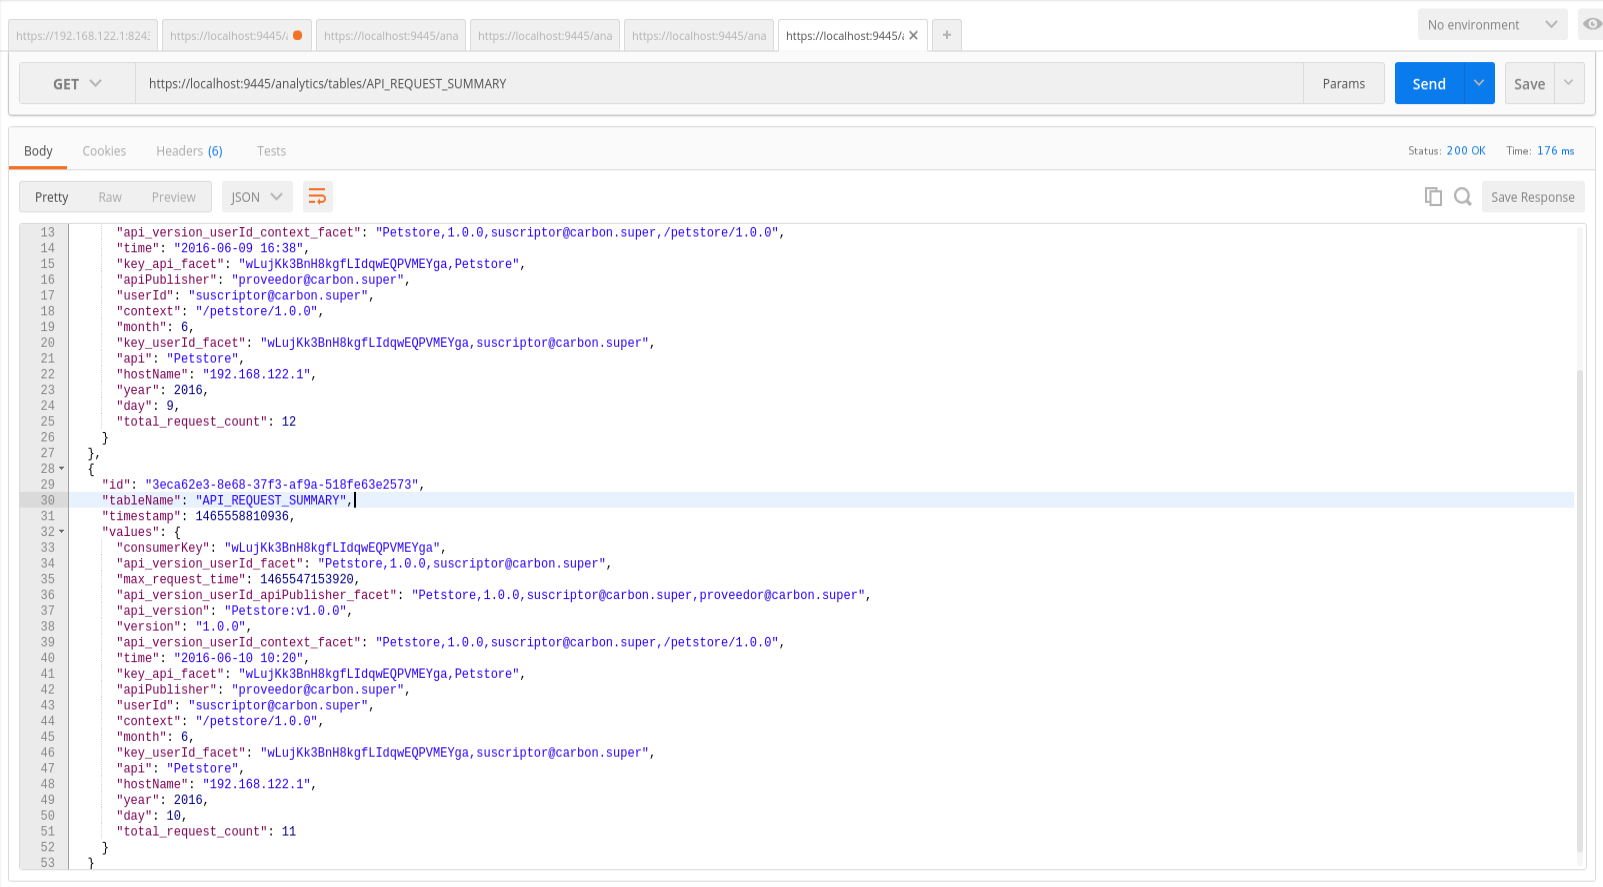Add a new request tab
Viewport: 1603px width, 887px height.
(x=946, y=35)
